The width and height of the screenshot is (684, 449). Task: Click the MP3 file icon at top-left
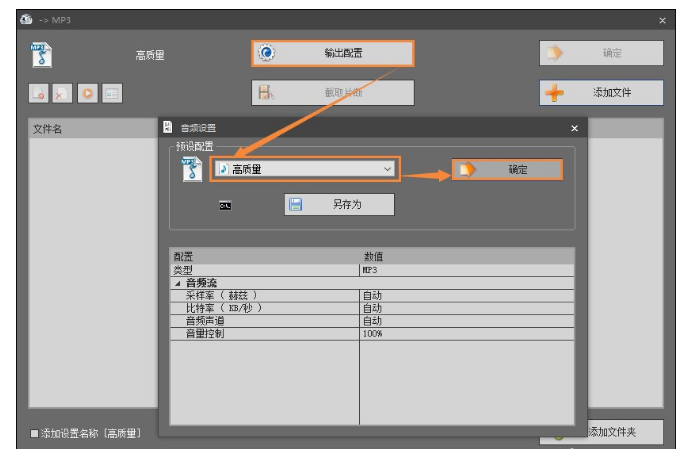tap(40, 55)
